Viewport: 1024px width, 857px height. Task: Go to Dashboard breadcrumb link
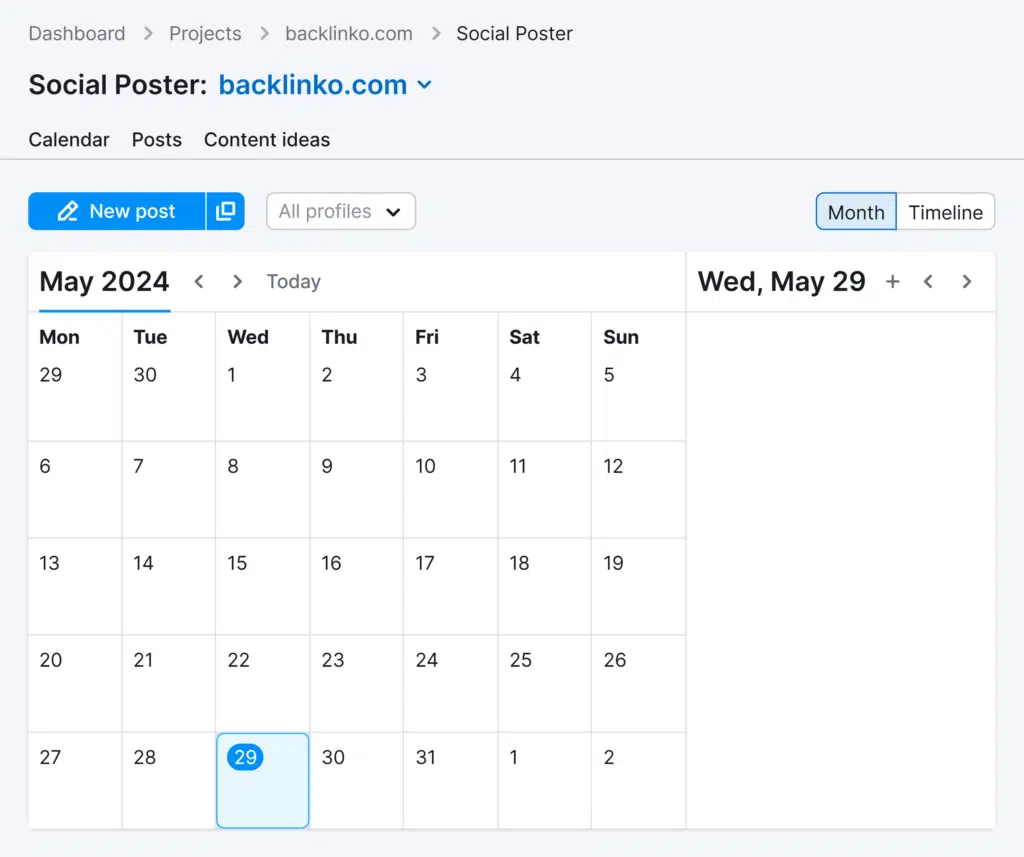tap(77, 33)
